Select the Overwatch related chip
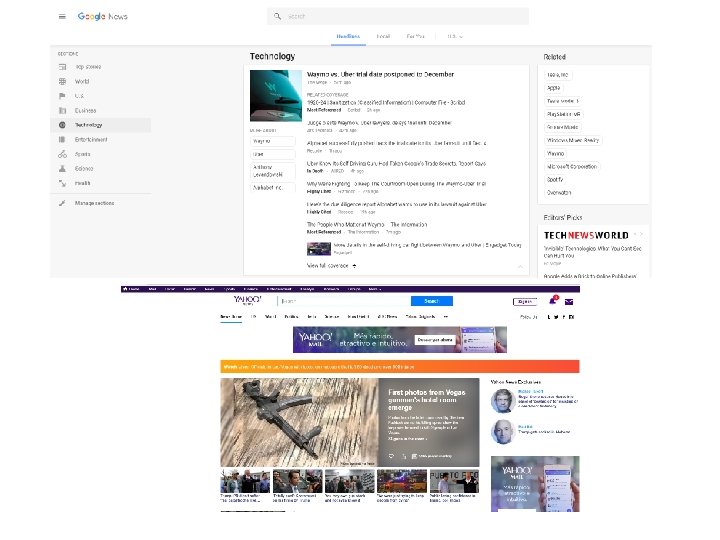720x540 pixels. pos(559,193)
